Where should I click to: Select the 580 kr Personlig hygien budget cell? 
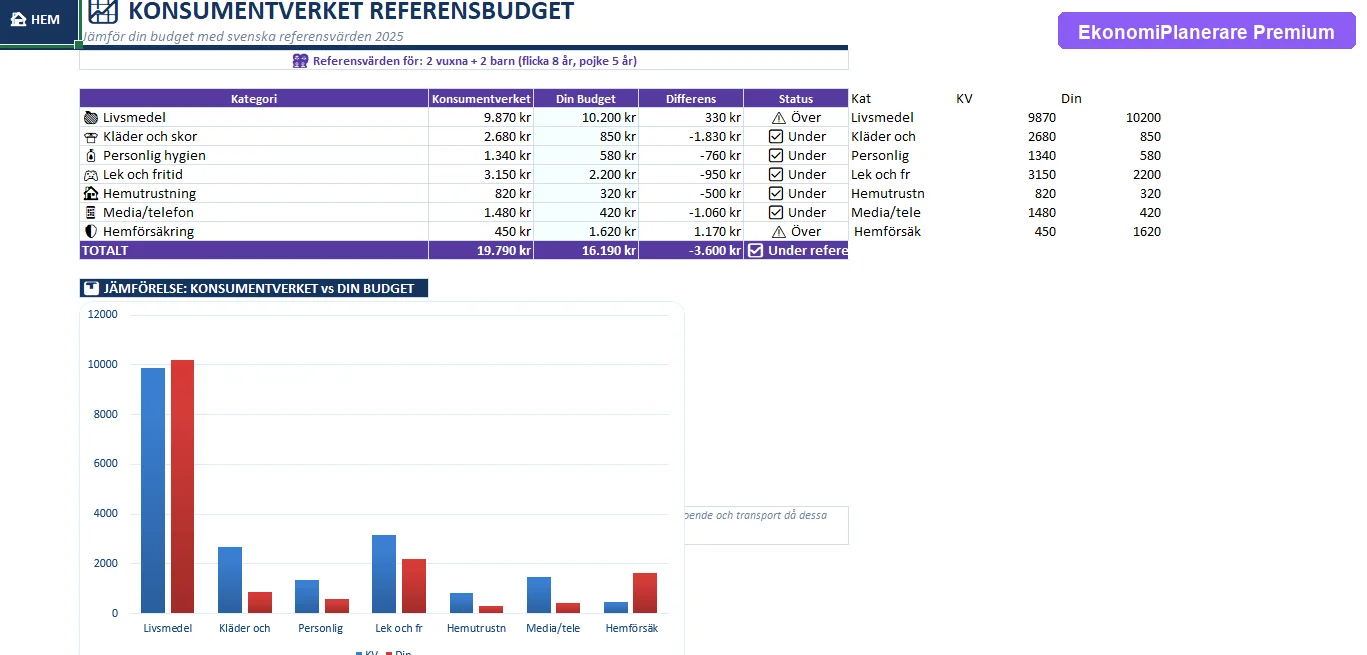(x=586, y=156)
